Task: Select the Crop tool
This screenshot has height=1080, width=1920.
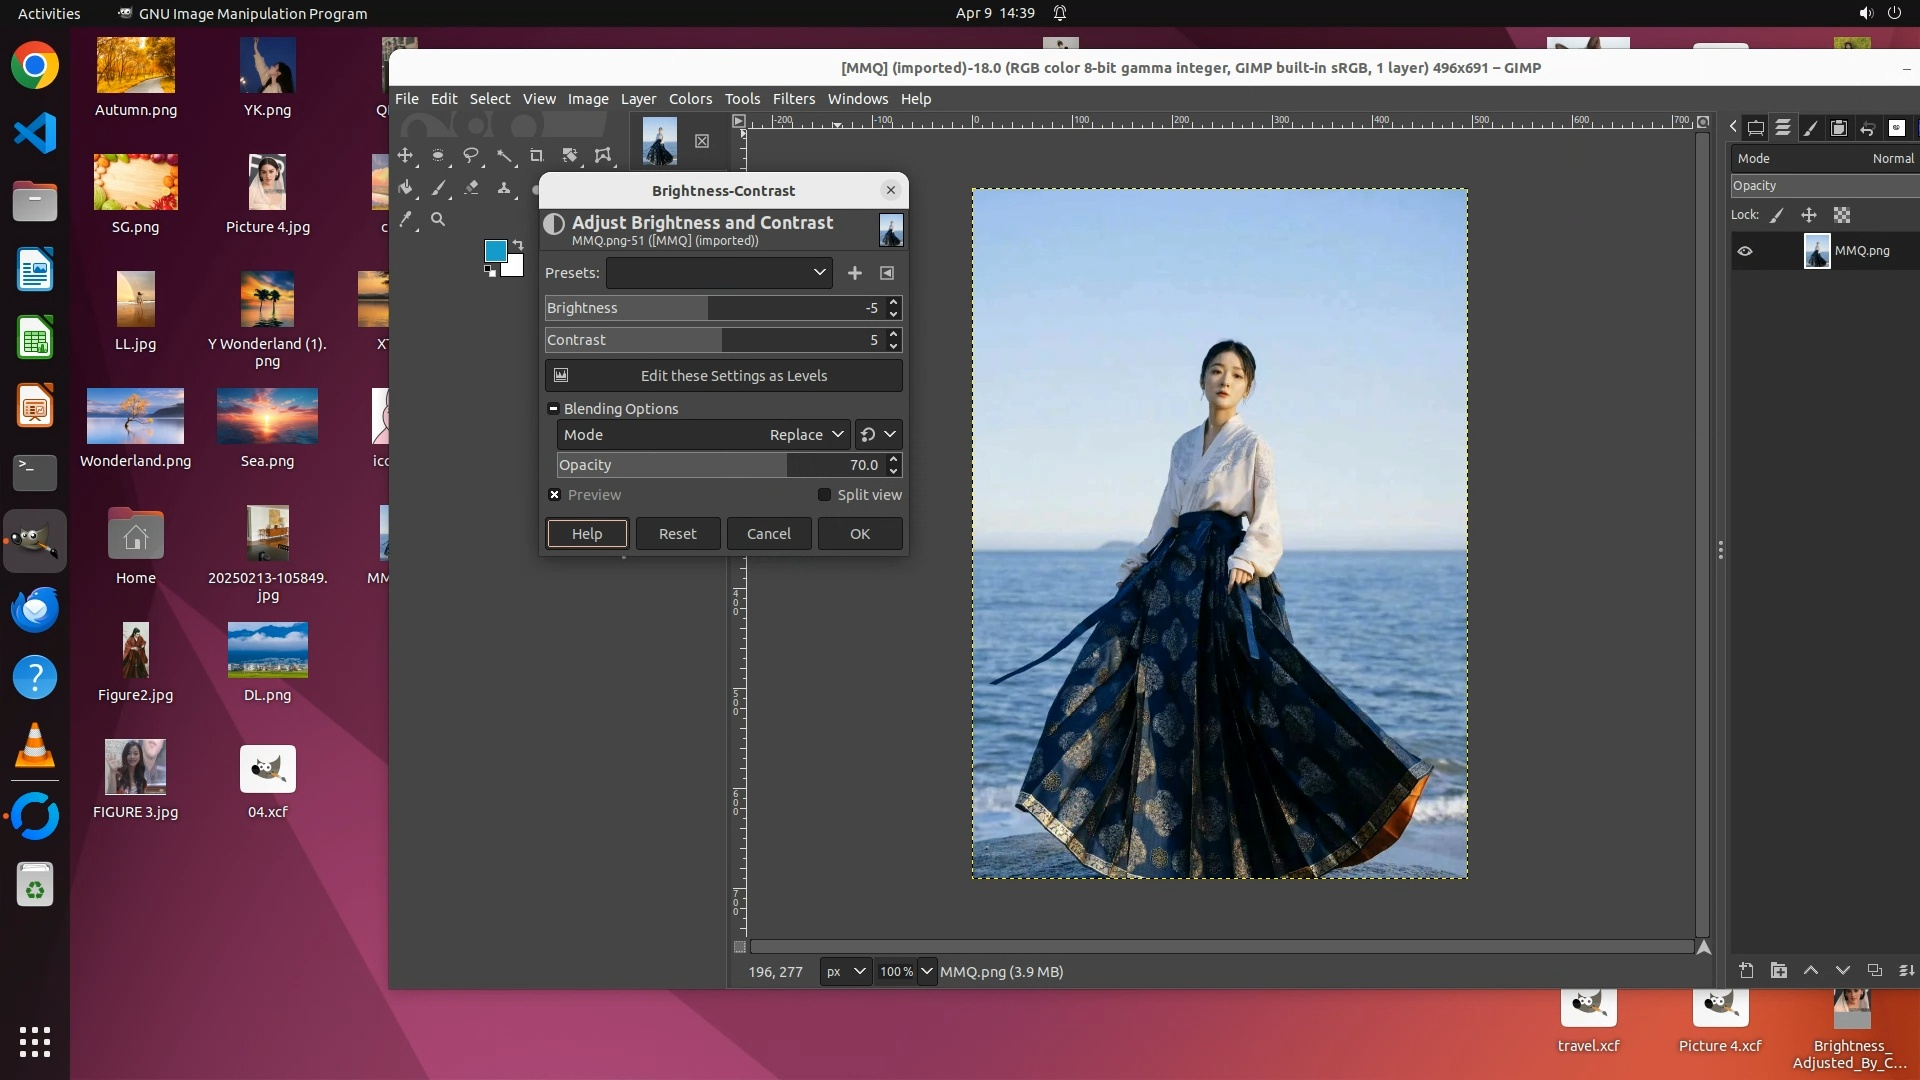Action: pyautogui.click(x=537, y=156)
